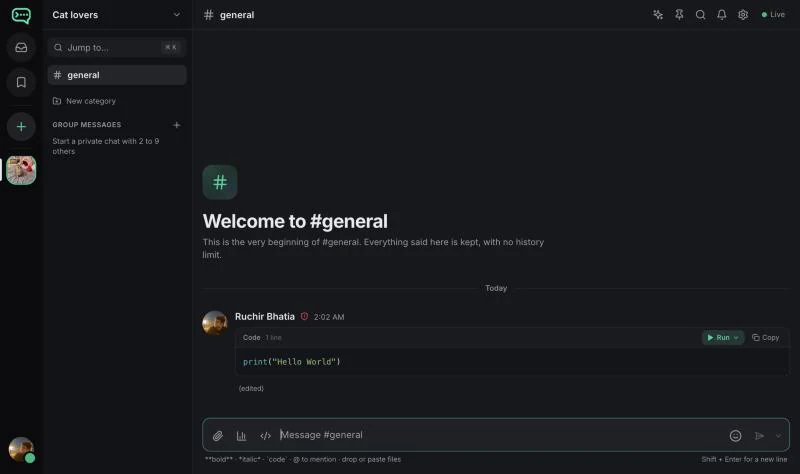800x474 pixels.
Task: Click the GROUP MESSAGES heading
Action: click(87, 124)
